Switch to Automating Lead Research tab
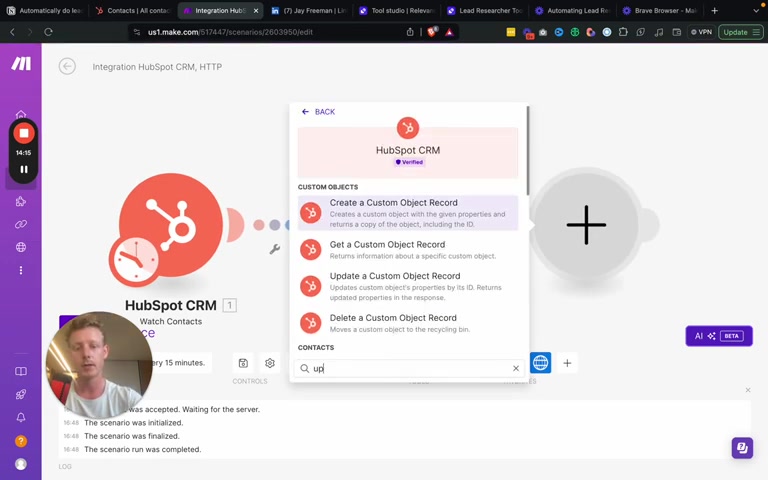The width and height of the screenshot is (768, 480). [x=572, y=10]
